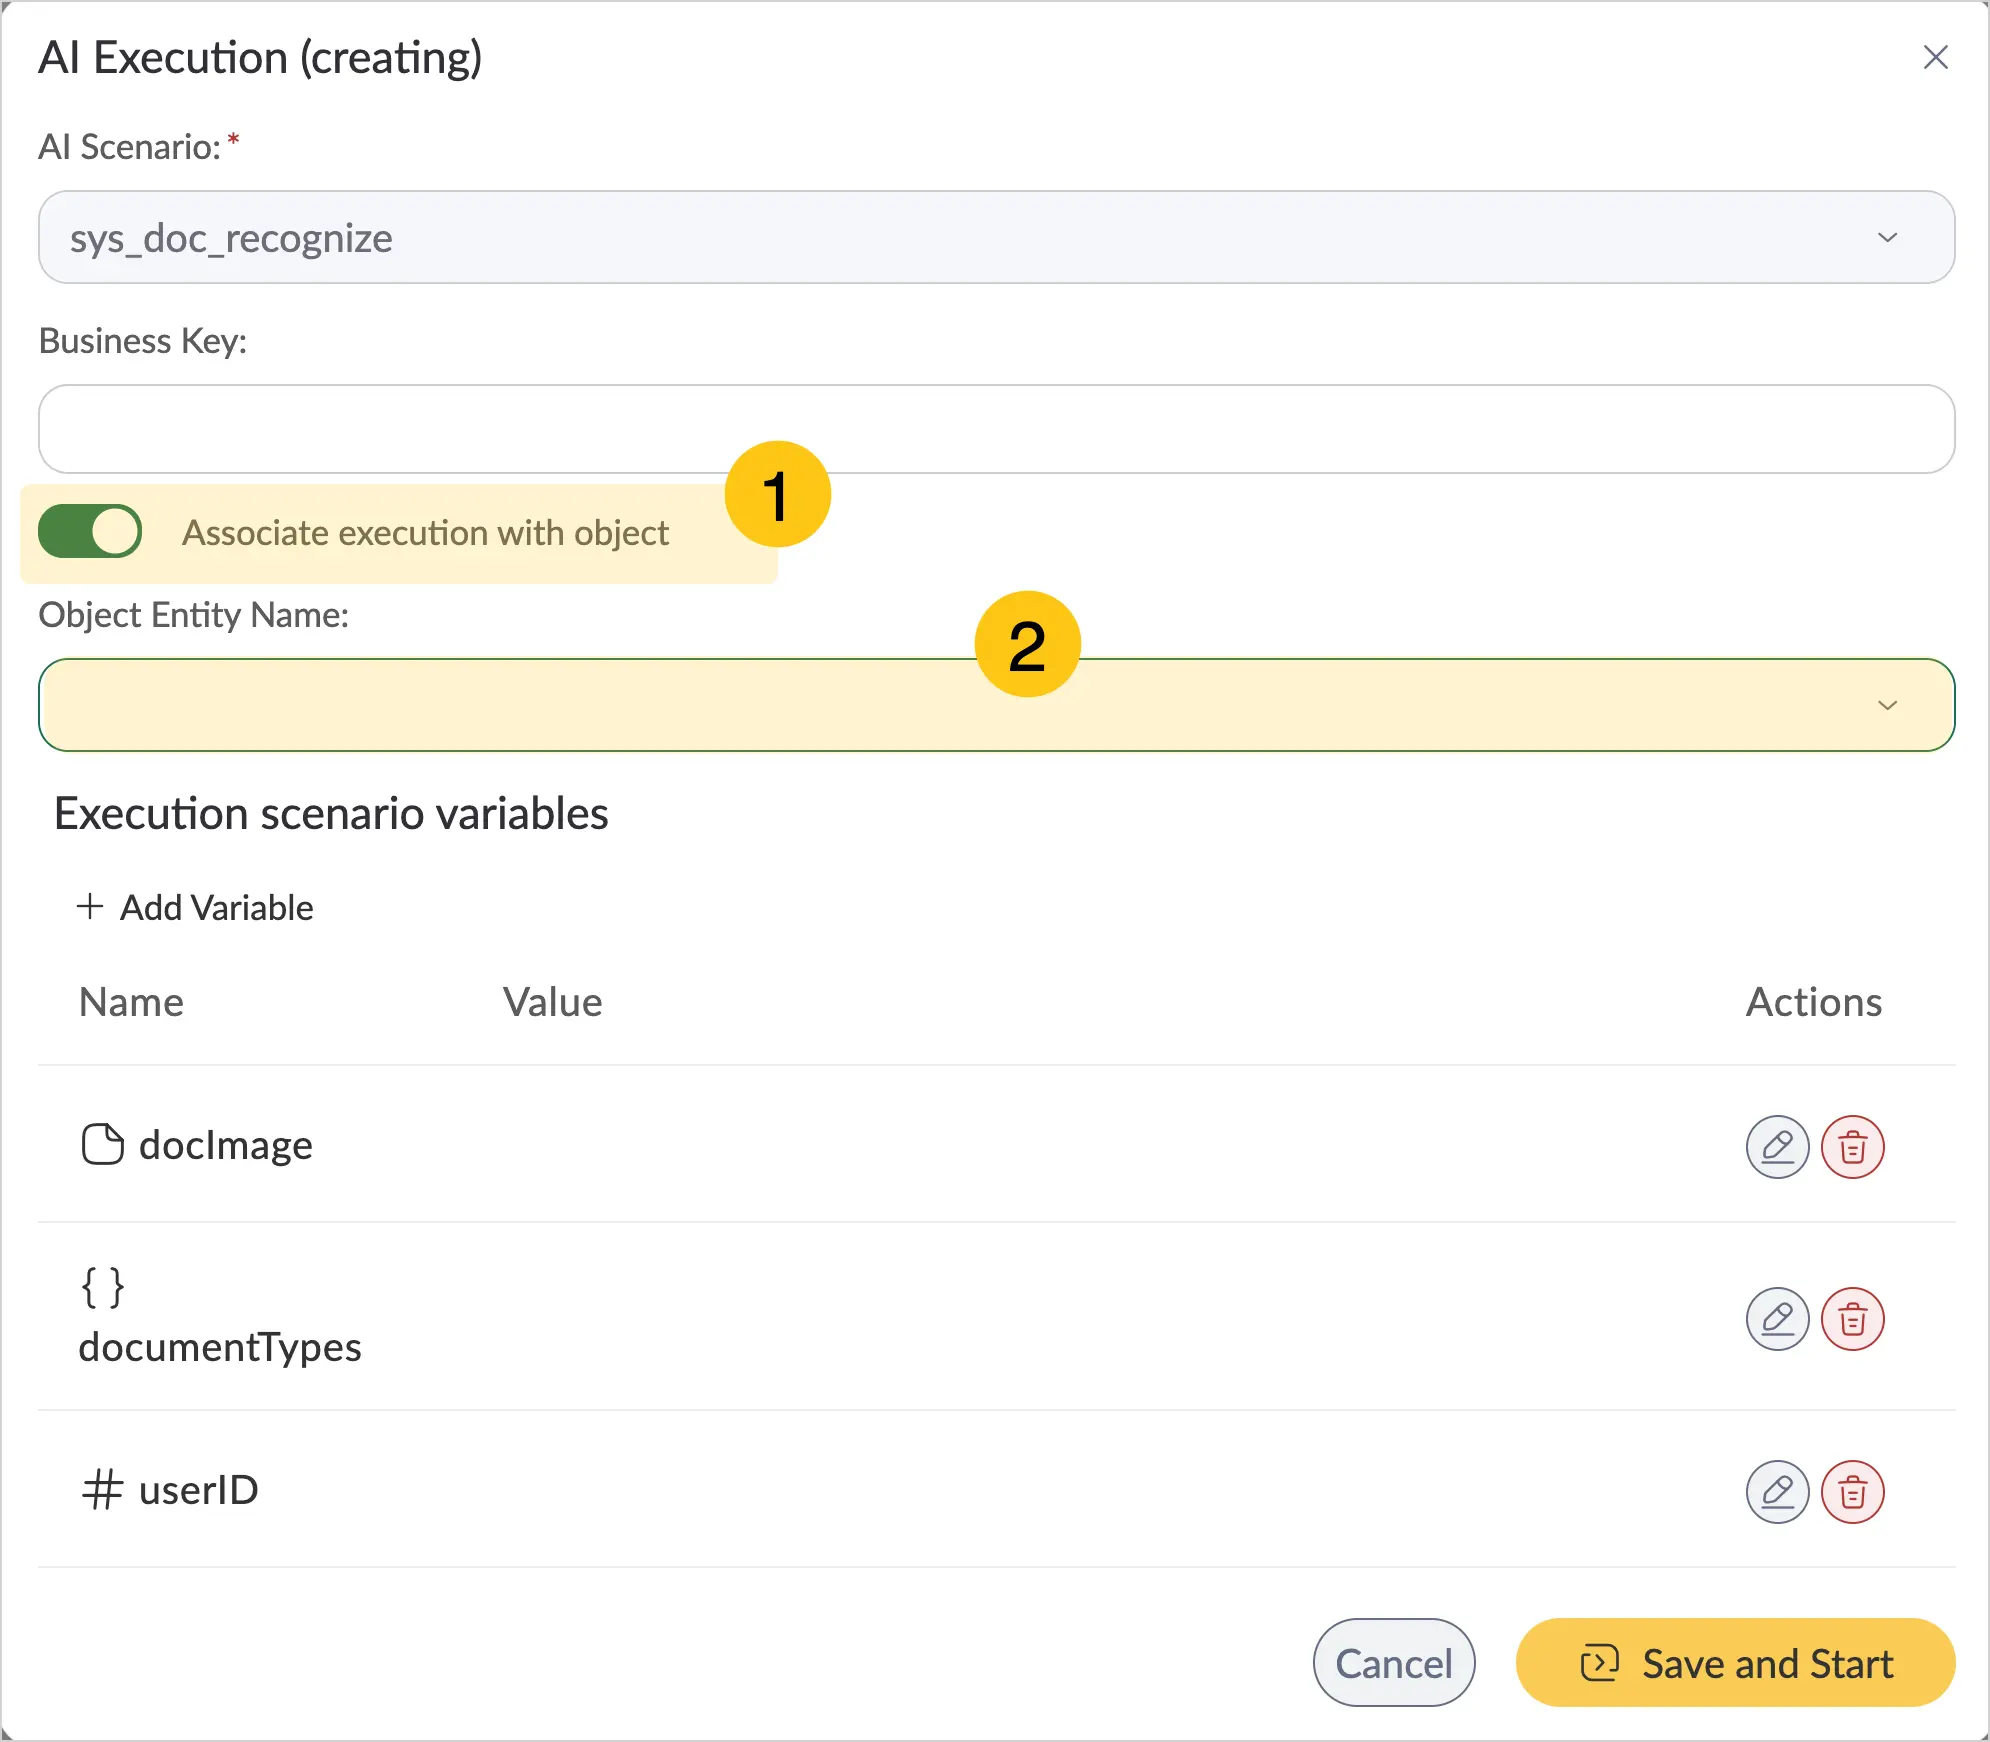The width and height of the screenshot is (1990, 1742).
Task: Focus the Business Key input field
Action: pos(996,429)
